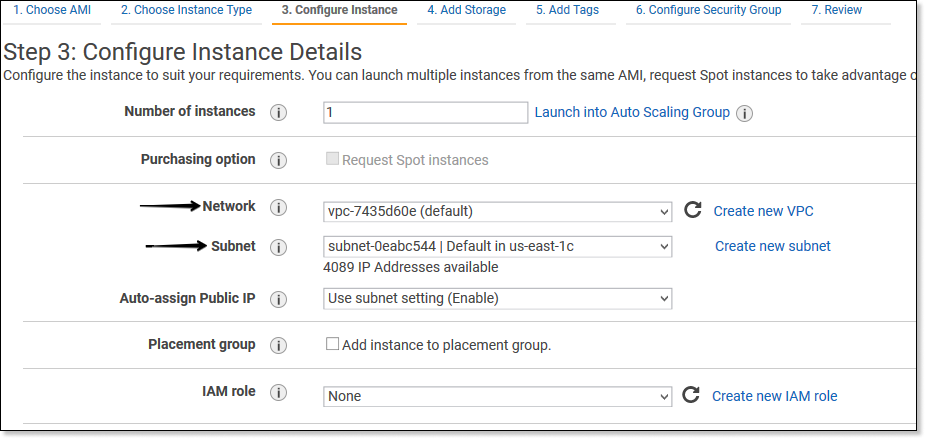Click info icon for Auto-assign Public IP
This screenshot has width=925, height=439.
[x=279, y=299]
